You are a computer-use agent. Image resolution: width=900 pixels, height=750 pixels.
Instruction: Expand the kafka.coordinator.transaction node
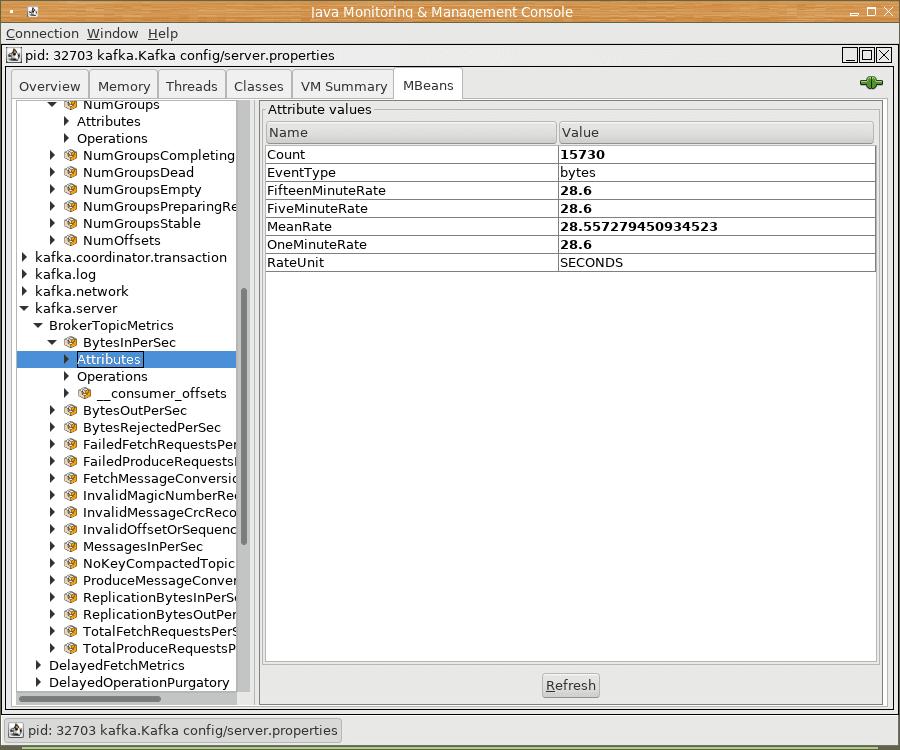point(24,257)
